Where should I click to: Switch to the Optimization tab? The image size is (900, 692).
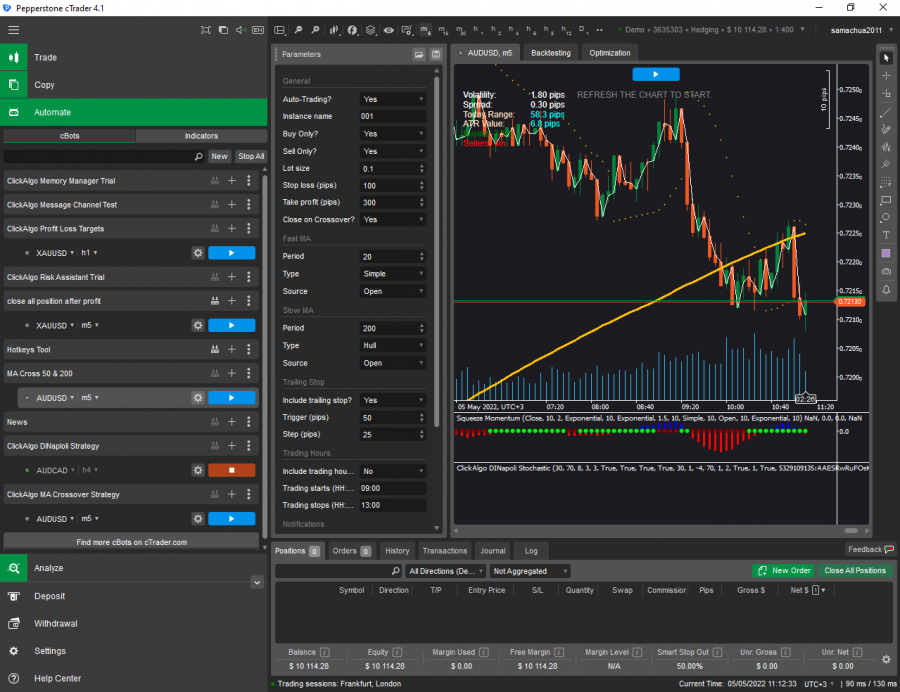coord(610,53)
